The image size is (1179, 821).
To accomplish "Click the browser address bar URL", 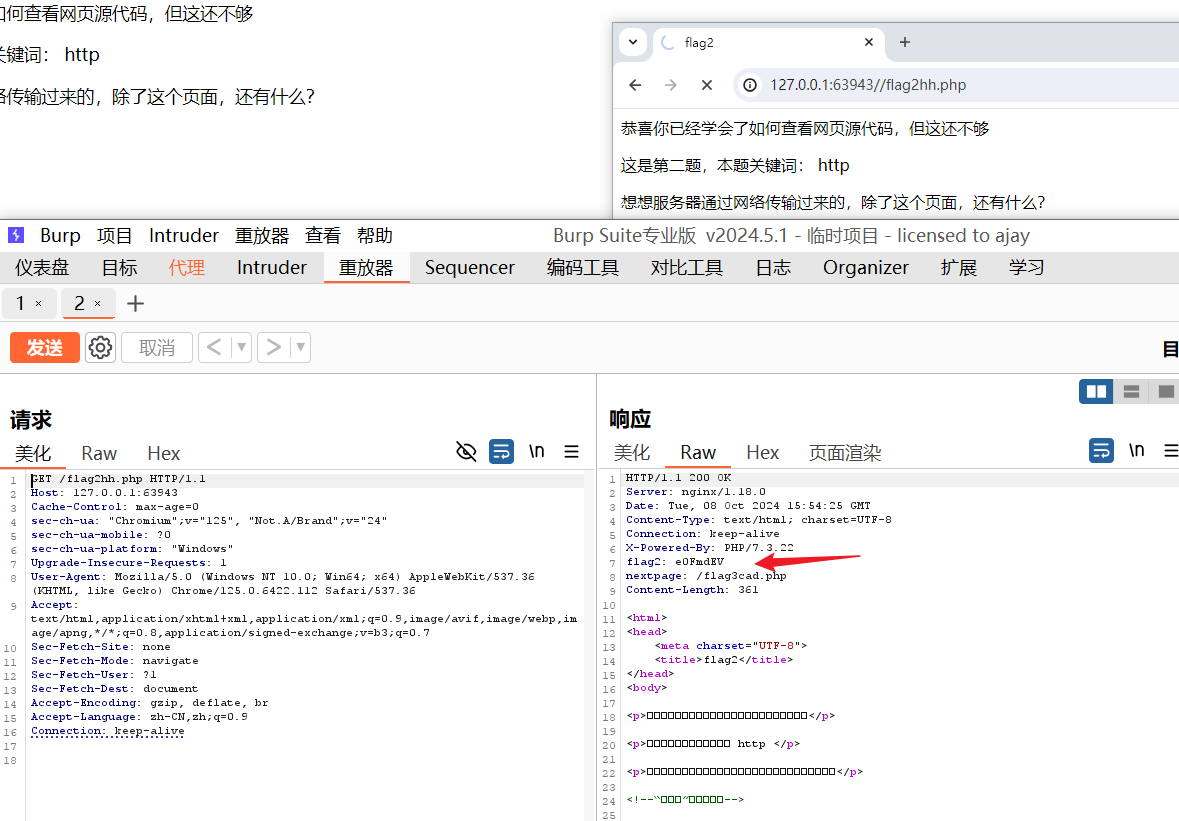I will pyautogui.click(x=868, y=85).
